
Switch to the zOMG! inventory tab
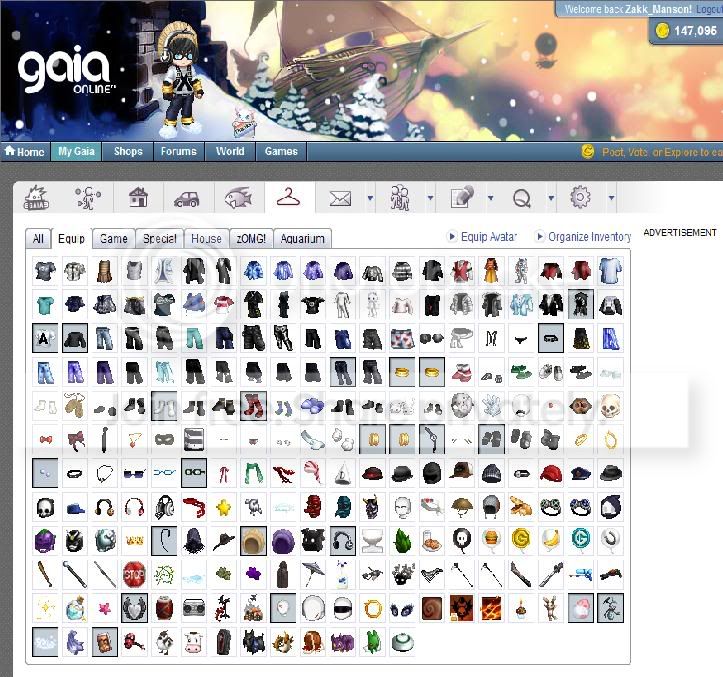click(251, 239)
